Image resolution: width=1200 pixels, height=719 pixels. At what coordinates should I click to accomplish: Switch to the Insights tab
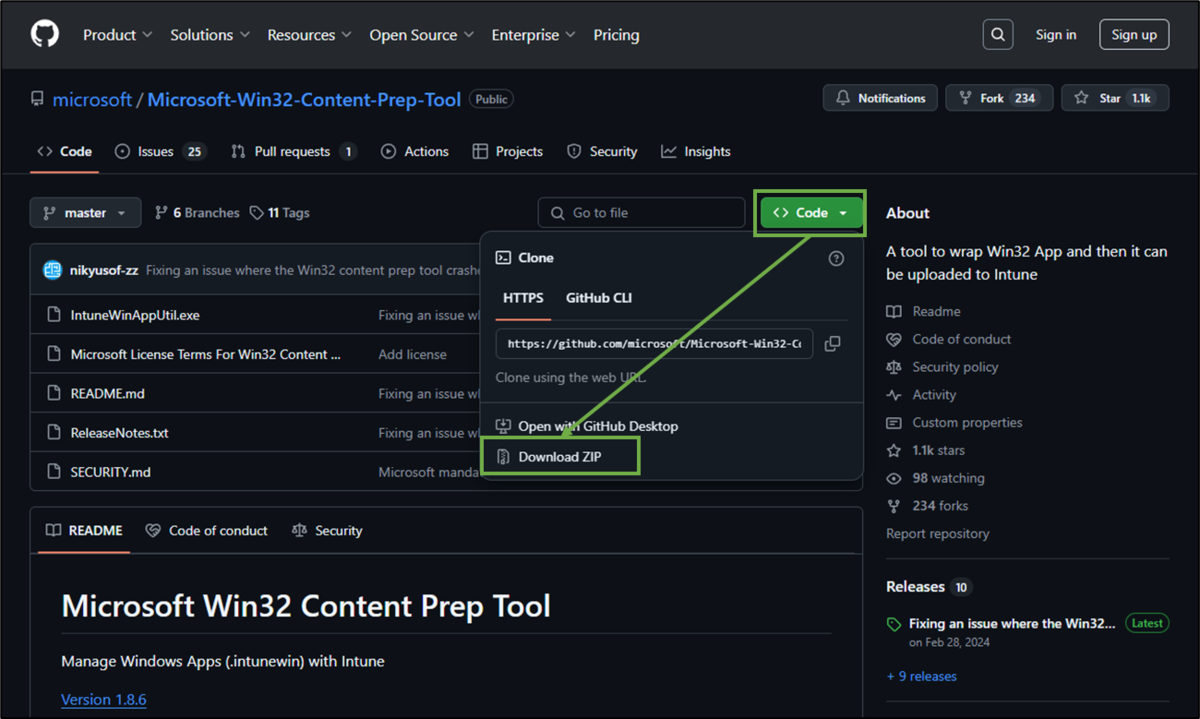[x=696, y=152]
